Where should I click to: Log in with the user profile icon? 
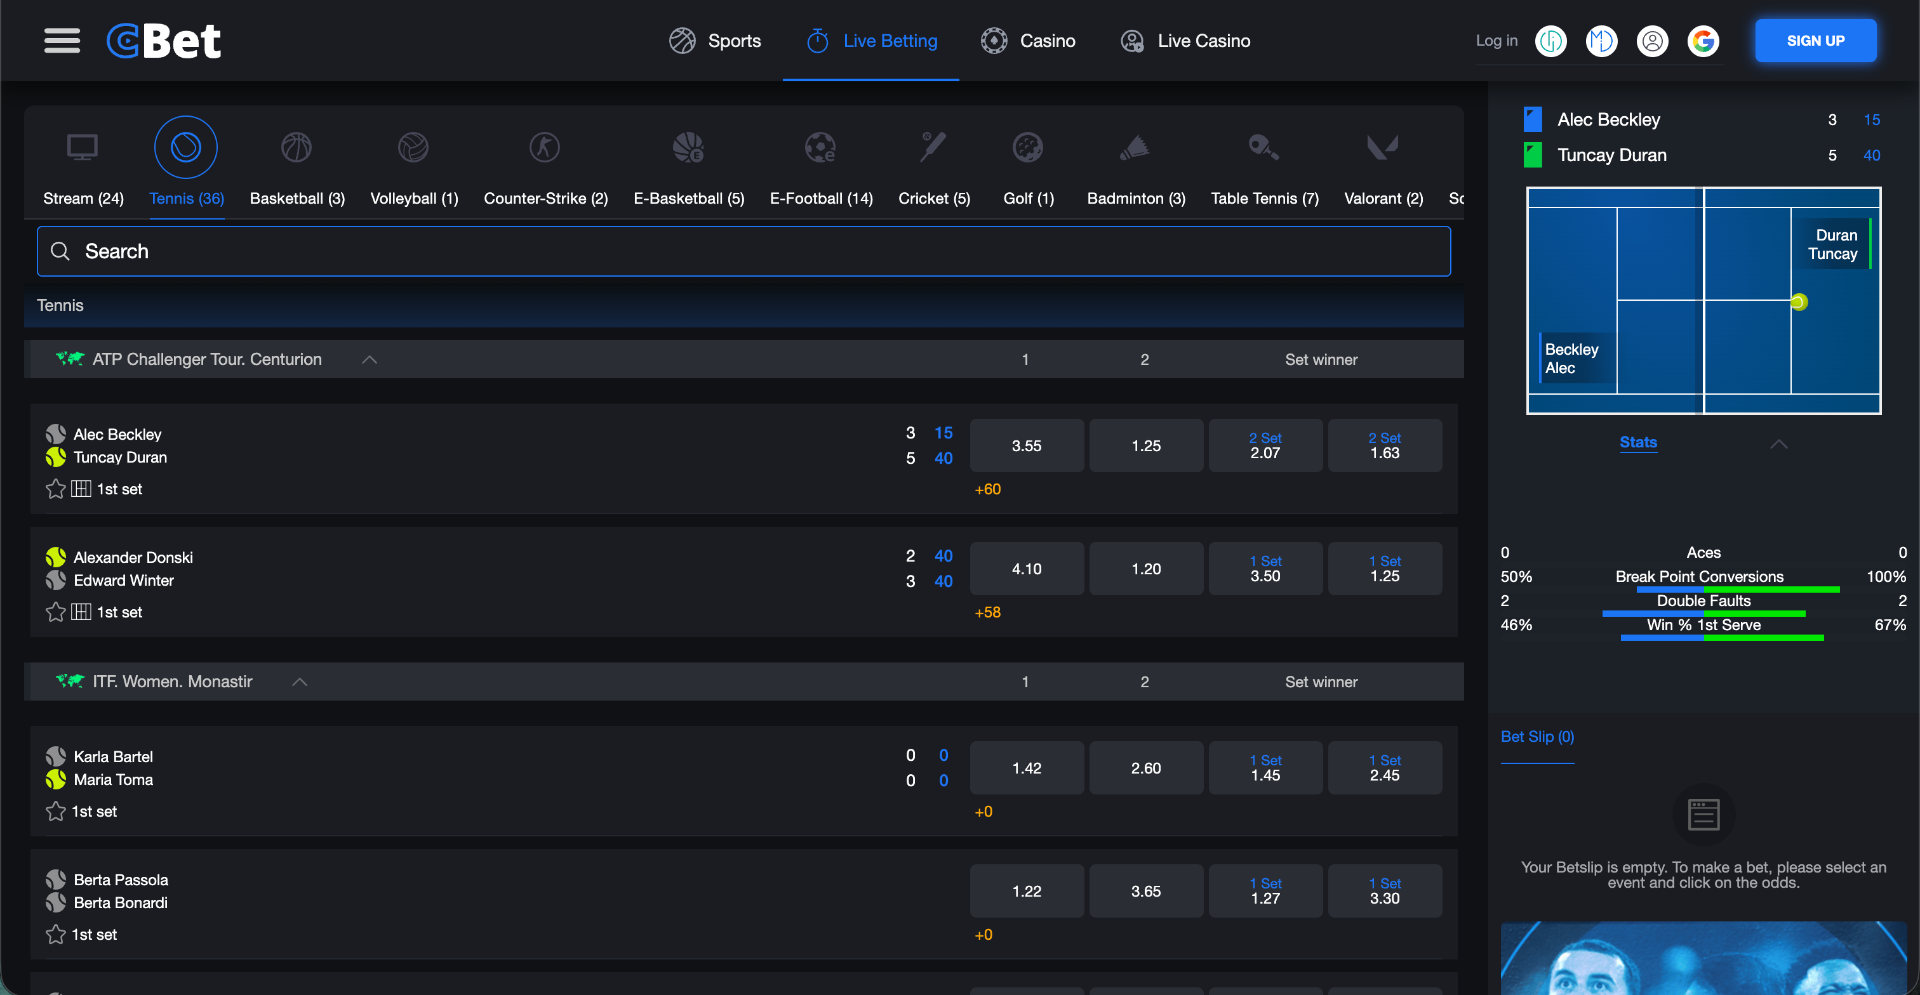(x=1652, y=41)
